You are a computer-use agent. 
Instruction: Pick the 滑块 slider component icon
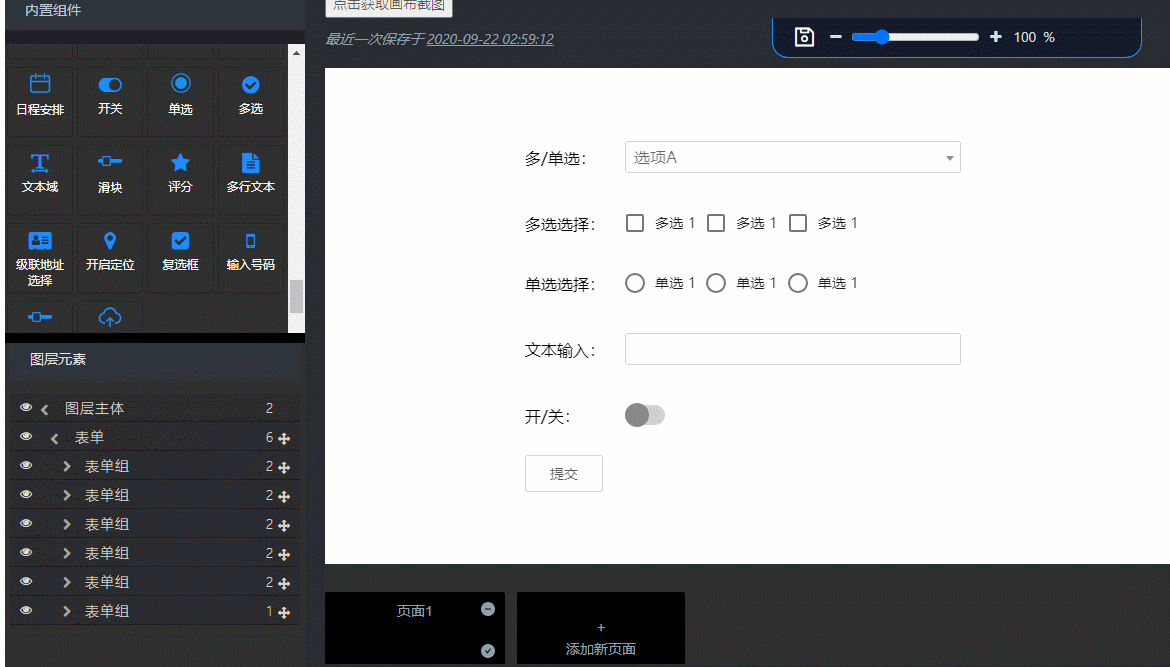click(x=110, y=162)
